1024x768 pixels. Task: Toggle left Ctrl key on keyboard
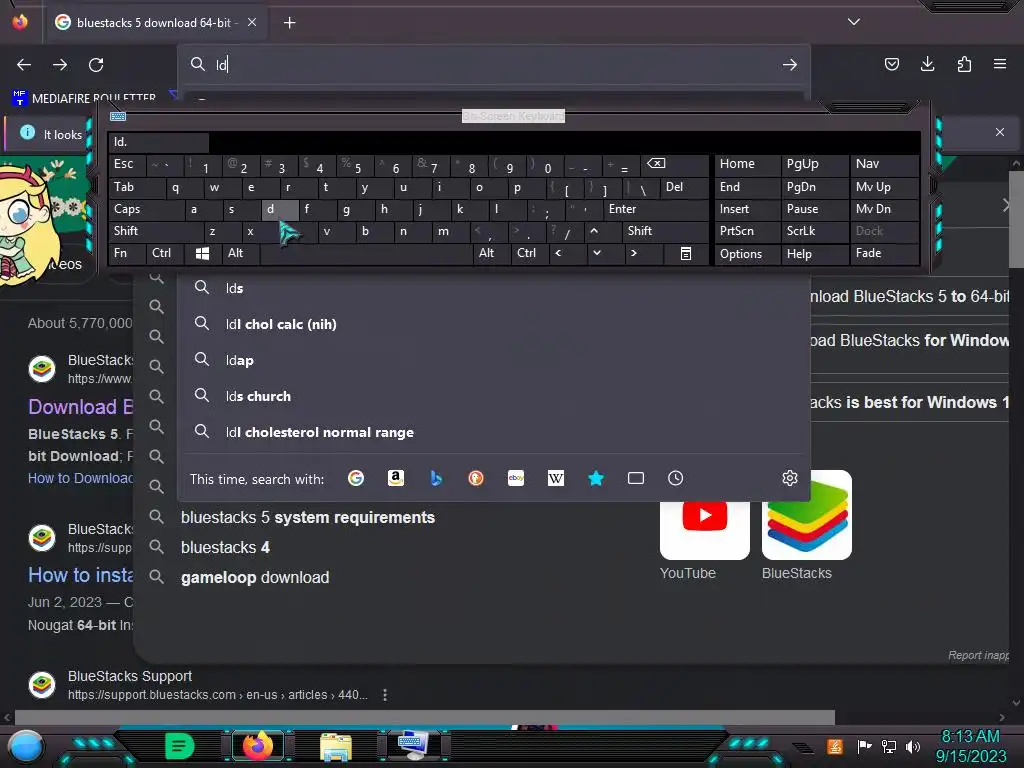click(165, 253)
